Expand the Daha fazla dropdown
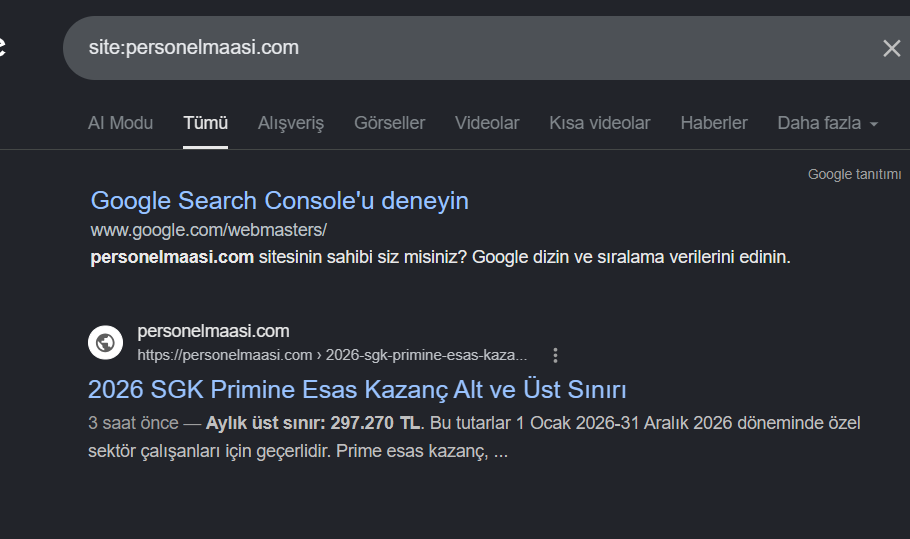 point(828,123)
